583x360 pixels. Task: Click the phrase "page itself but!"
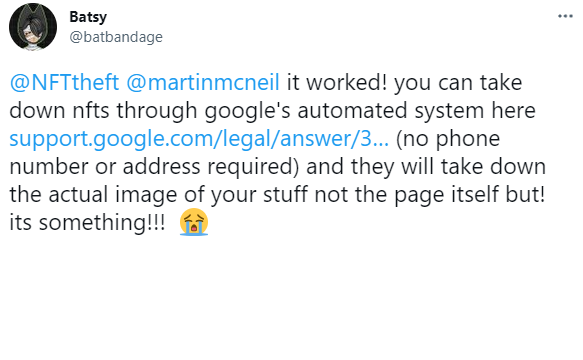coord(470,195)
